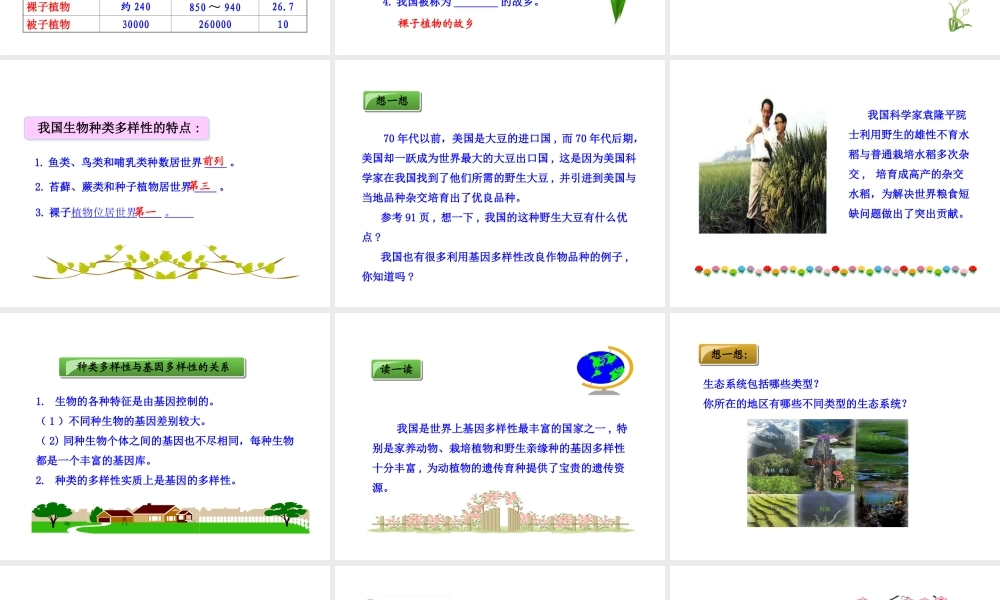The image size is (1000, 600).
Task: Click the green 想一想 label button
Action: (392, 101)
